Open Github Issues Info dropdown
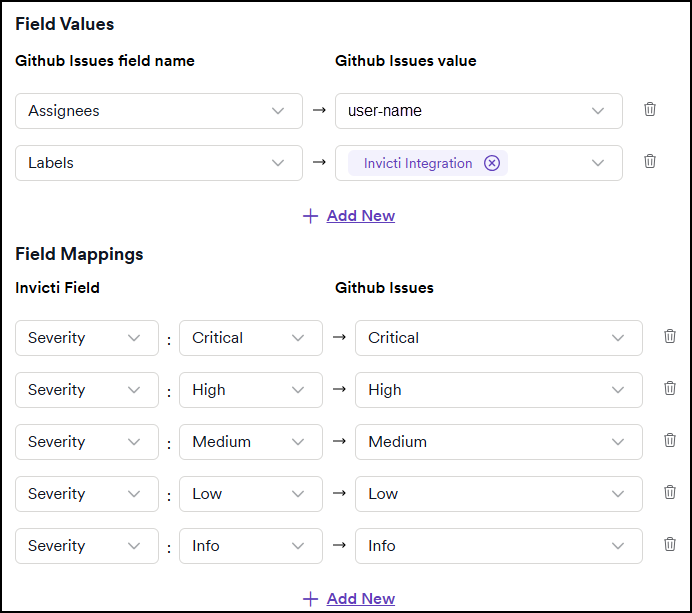 (499, 546)
